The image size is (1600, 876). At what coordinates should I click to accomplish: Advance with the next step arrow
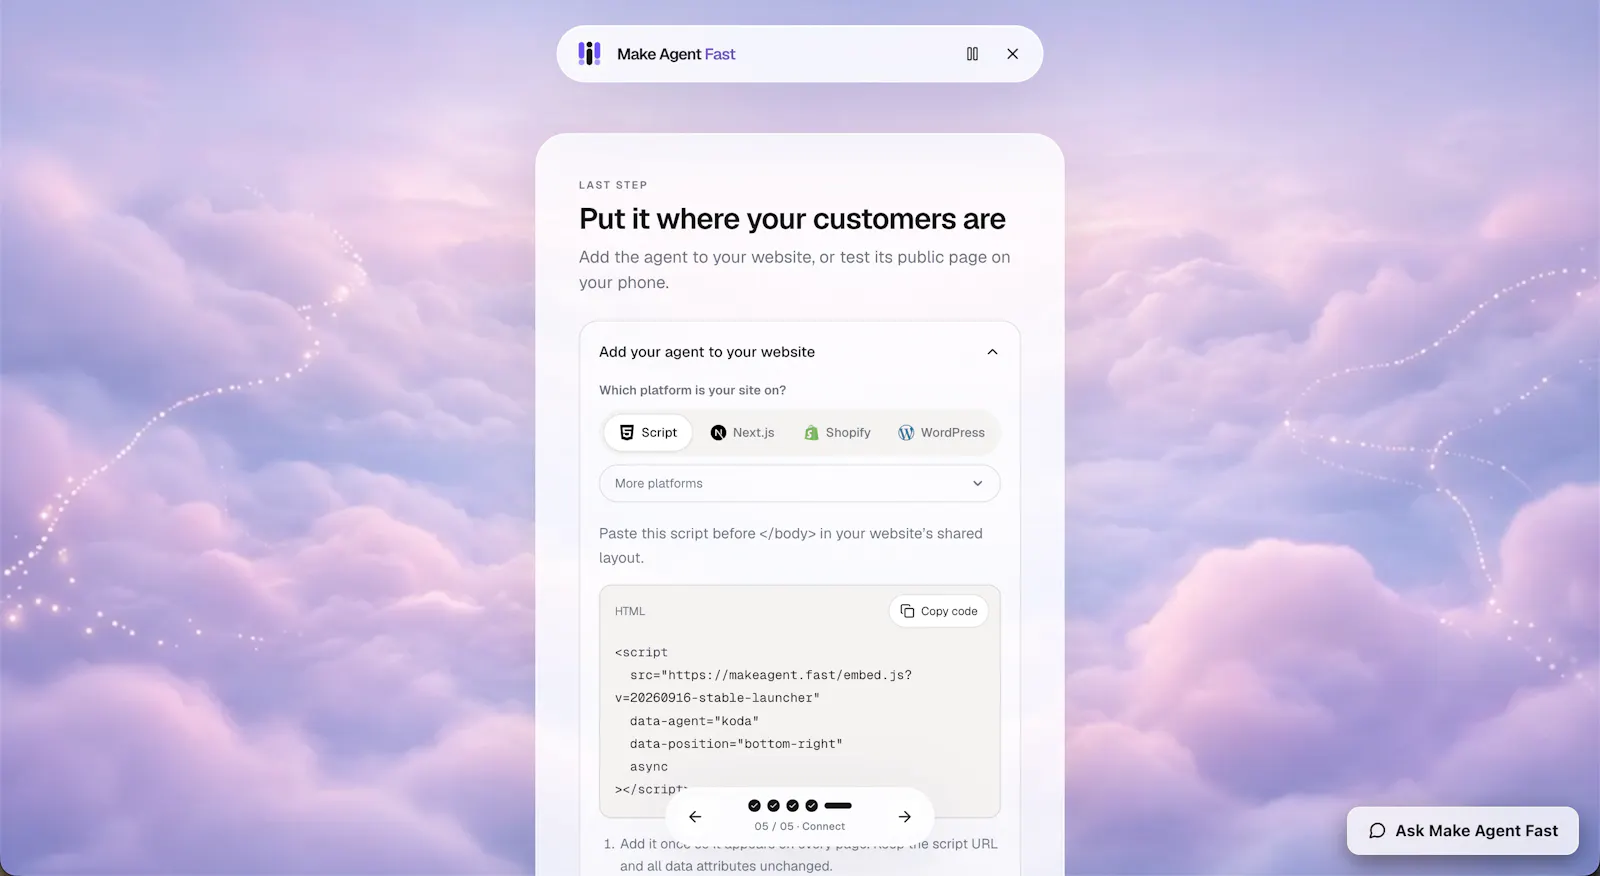905,817
